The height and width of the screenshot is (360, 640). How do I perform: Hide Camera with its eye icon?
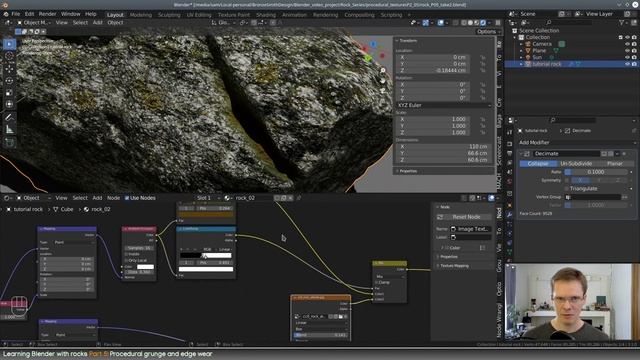coord(627,44)
